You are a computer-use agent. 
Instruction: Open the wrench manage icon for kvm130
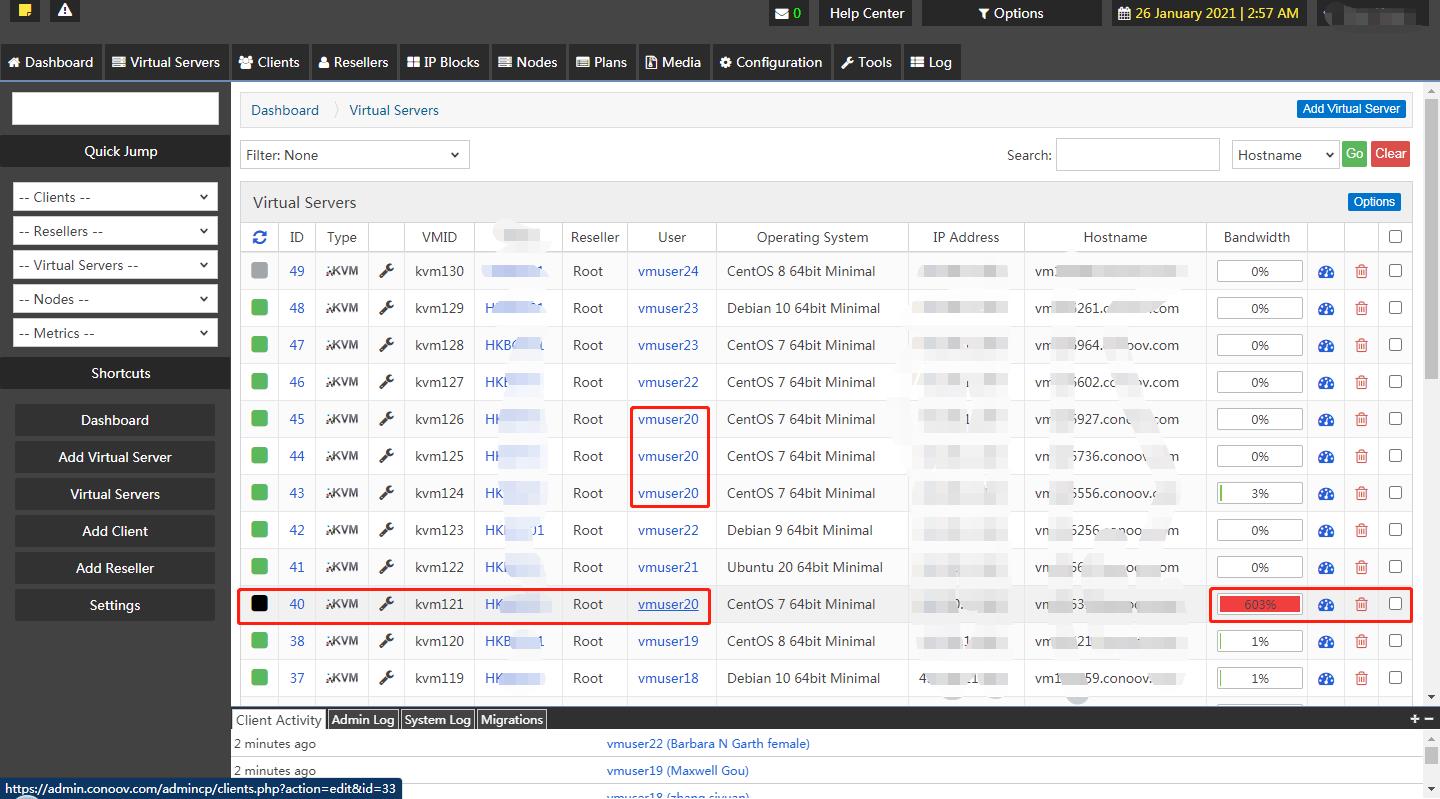(386, 271)
